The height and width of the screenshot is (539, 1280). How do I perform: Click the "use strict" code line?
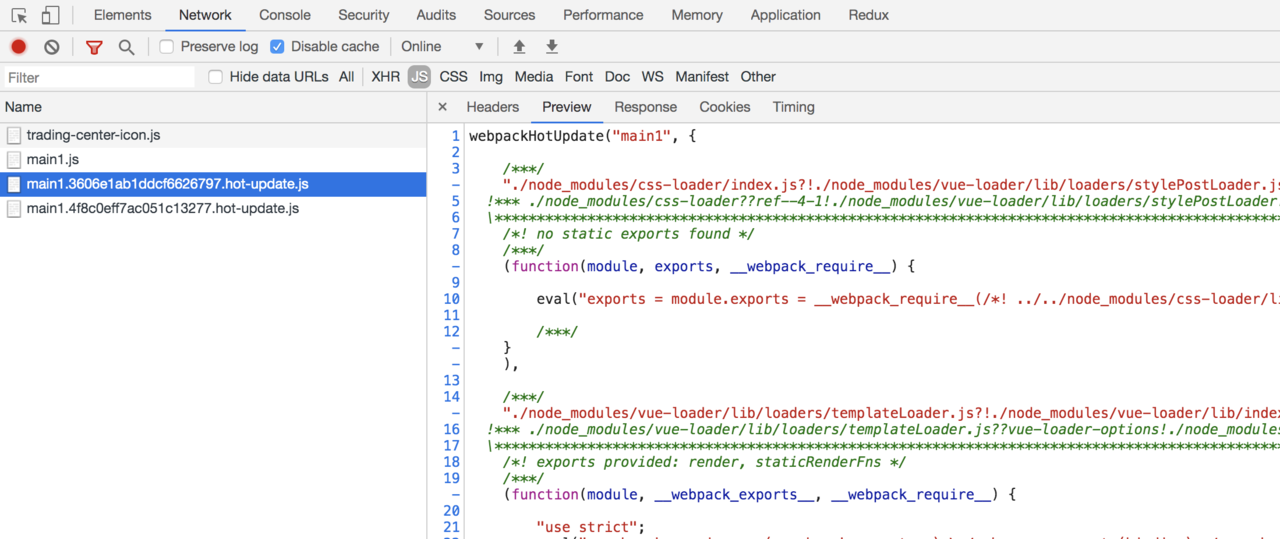(x=591, y=527)
